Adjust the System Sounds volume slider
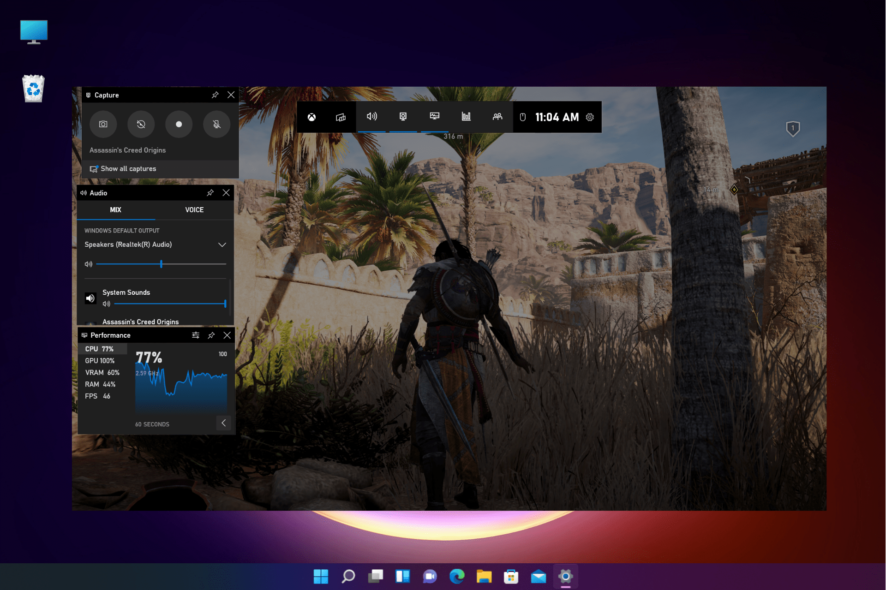The image size is (886, 590). click(x=170, y=304)
